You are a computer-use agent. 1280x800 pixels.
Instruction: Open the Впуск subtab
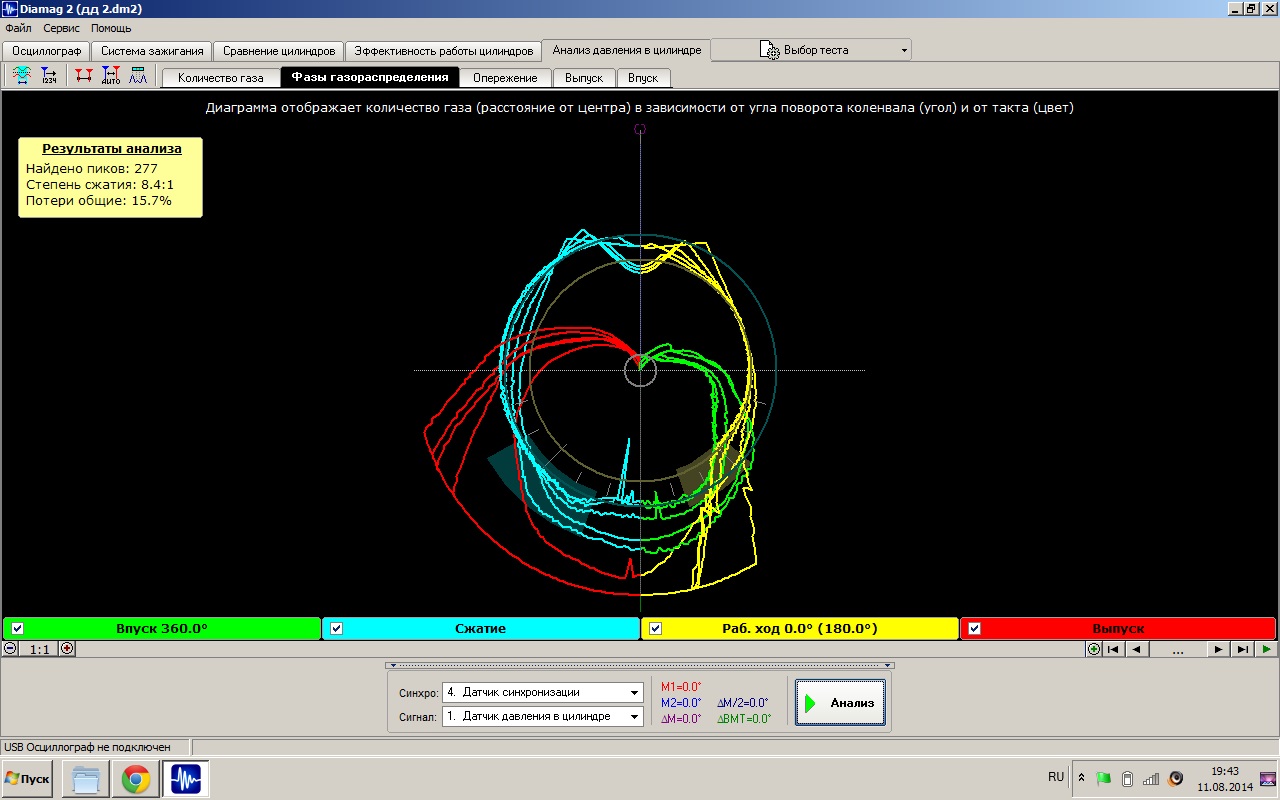[x=643, y=77]
